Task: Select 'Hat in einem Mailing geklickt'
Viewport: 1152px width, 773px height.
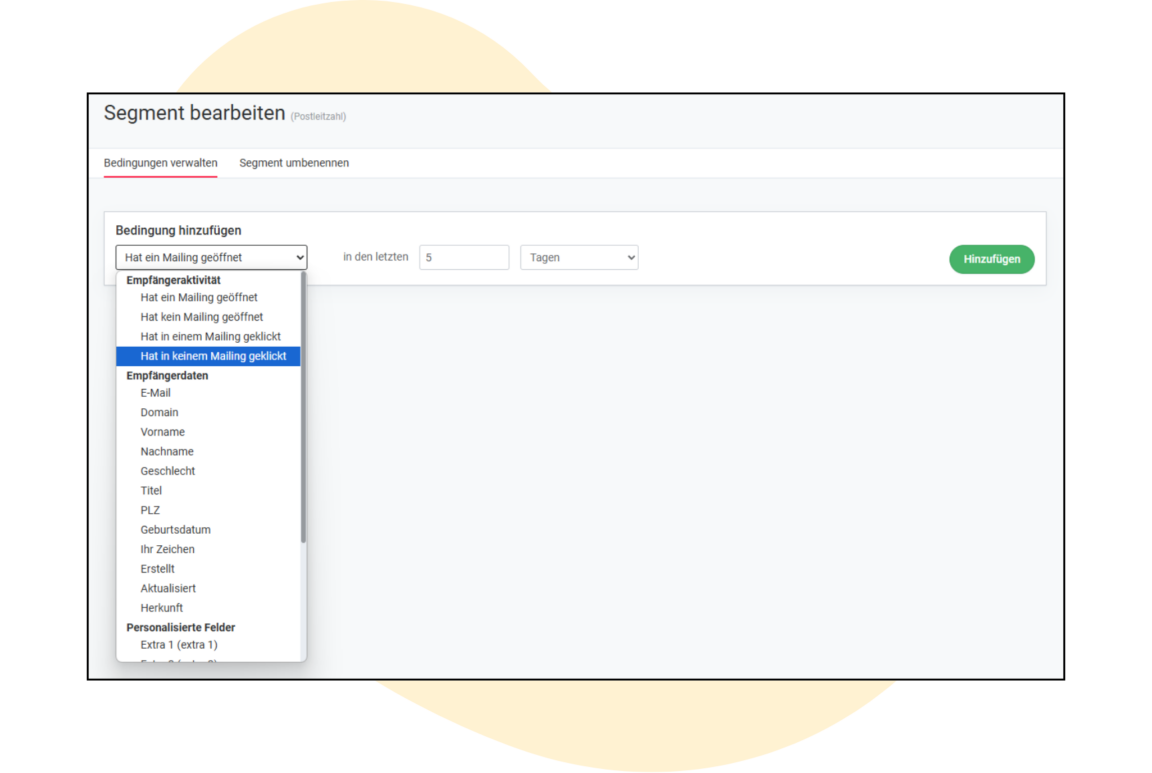Action: 210,336
